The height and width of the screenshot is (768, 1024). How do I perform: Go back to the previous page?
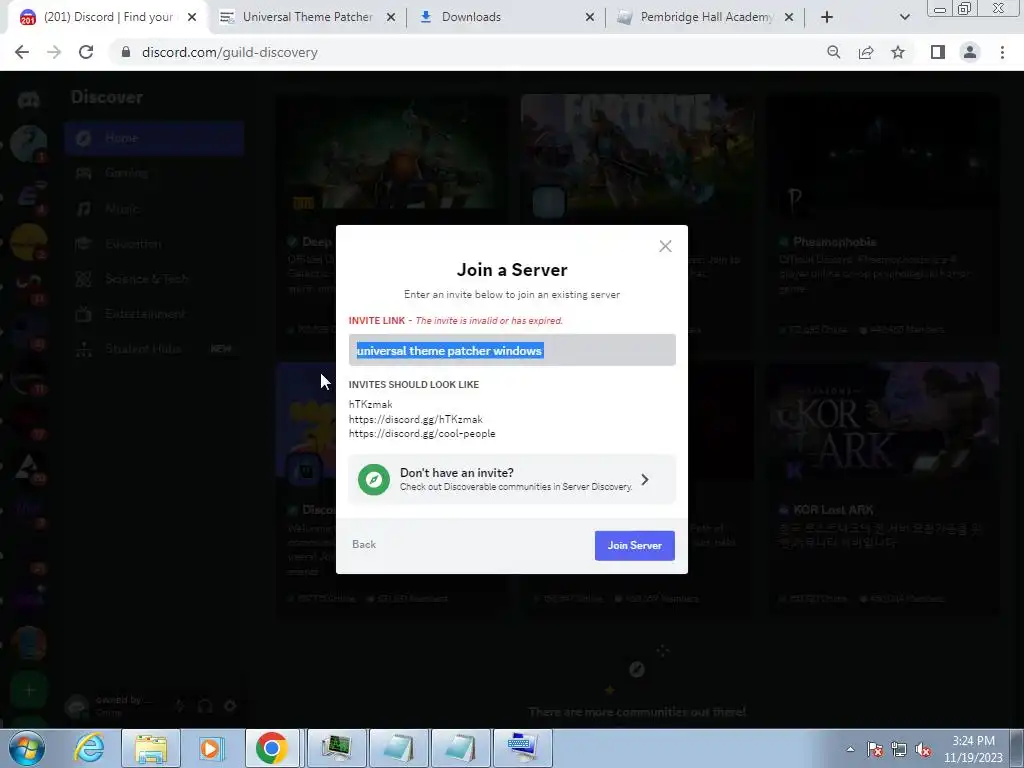point(22,52)
